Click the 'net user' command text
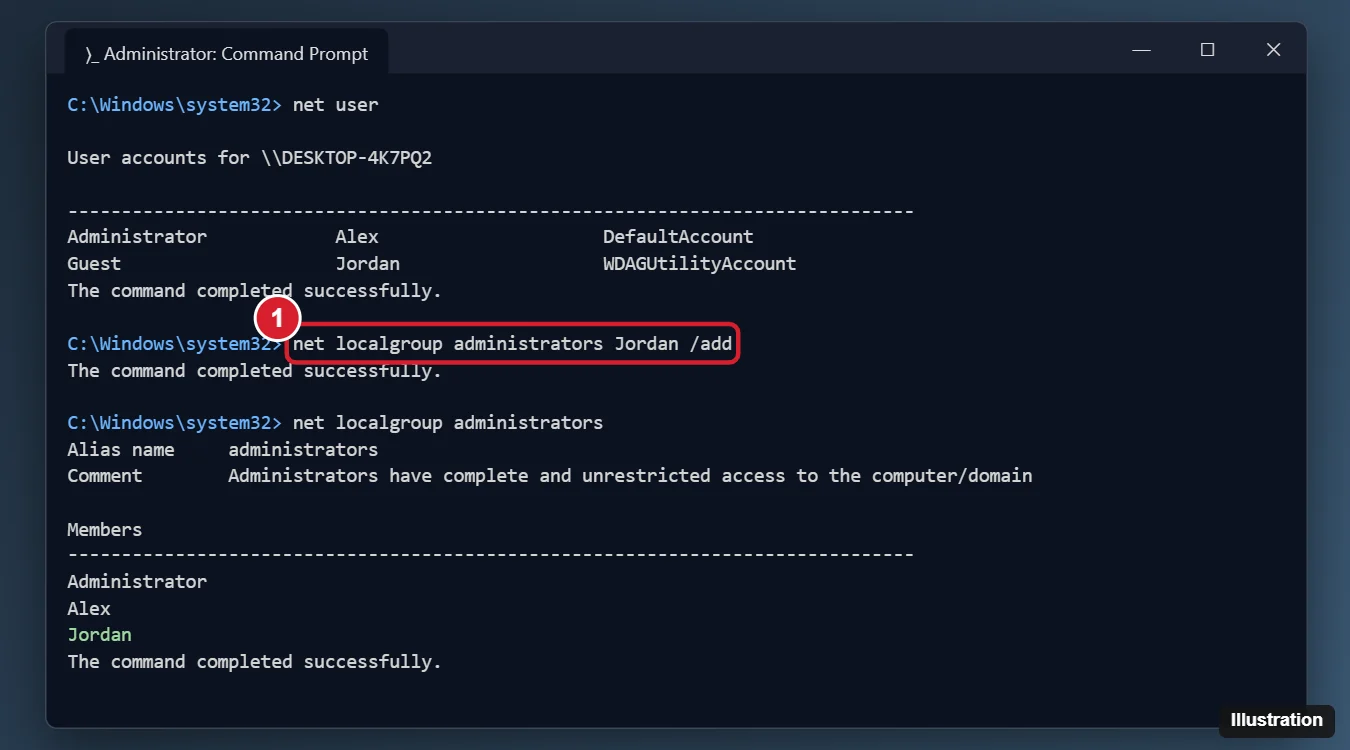 [336, 104]
